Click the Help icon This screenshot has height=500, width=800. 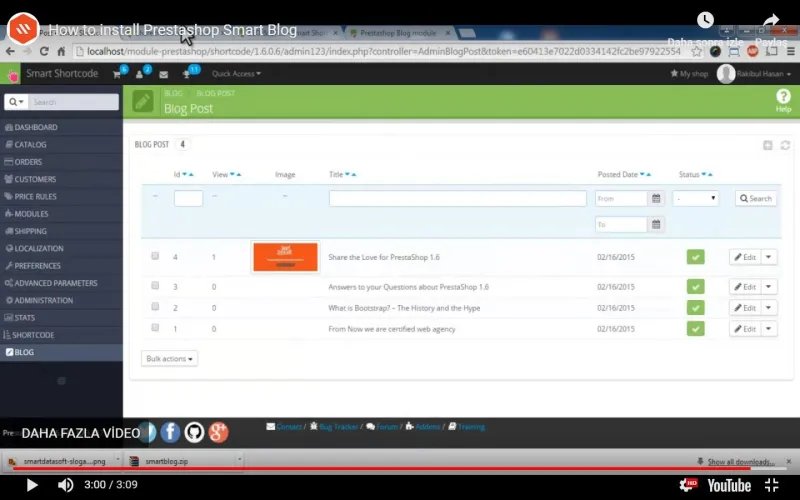(x=783, y=100)
